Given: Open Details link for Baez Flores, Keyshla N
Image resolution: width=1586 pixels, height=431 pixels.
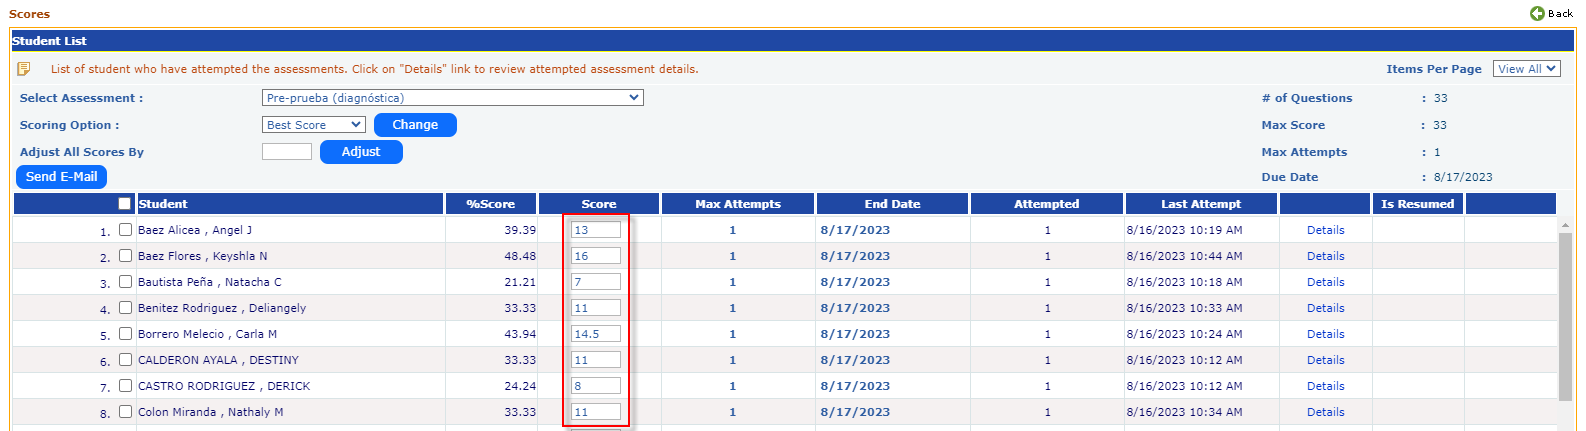Looking at the screenshot, I should click(1325, 256).
